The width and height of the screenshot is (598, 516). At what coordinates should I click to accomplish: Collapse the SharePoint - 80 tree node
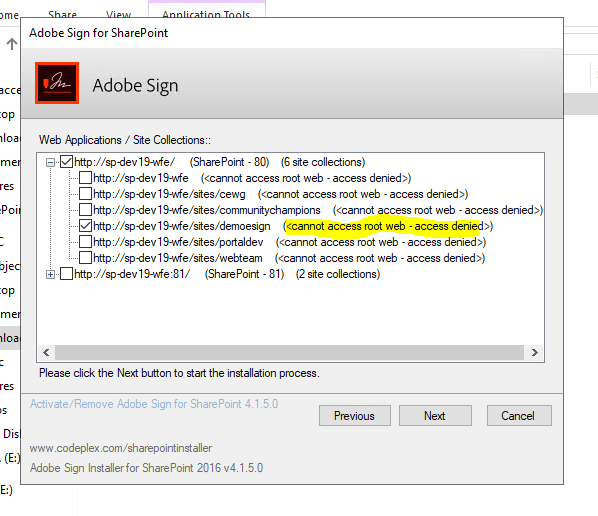pyautogui.click(x=50, y=162)
